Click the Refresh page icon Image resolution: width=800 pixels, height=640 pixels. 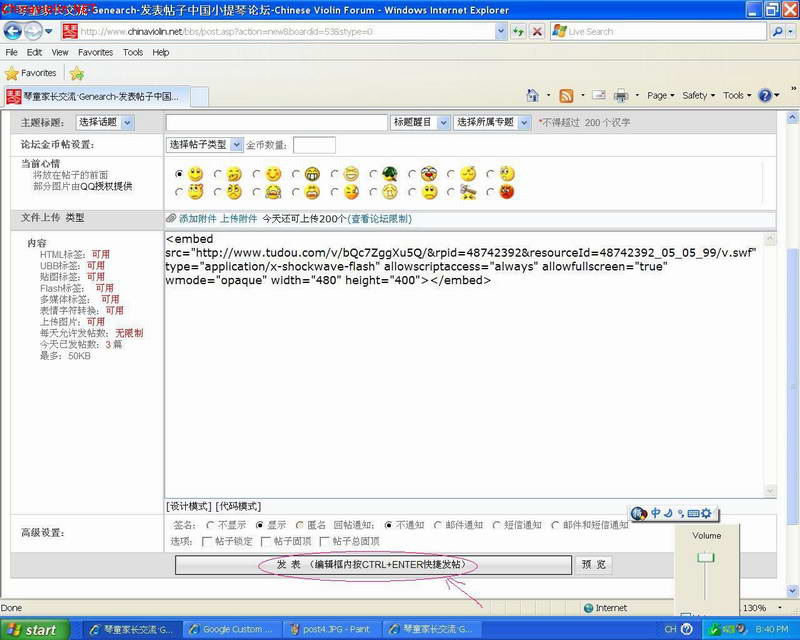pyautogui.click(x=518, y=32)
